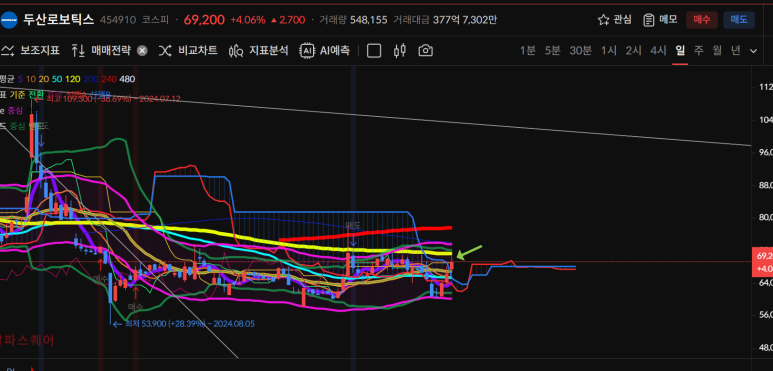Switch to the 4시 timeframe
773x371 pixels.
pyautogui.click(x=658, y=50)
